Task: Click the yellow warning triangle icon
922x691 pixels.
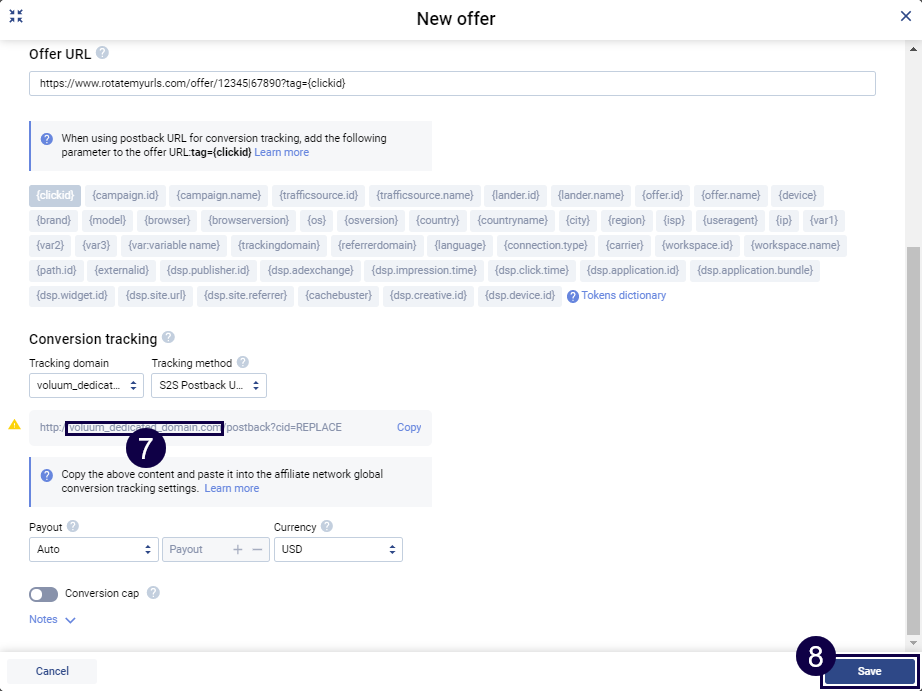Action: pos(14,425)
